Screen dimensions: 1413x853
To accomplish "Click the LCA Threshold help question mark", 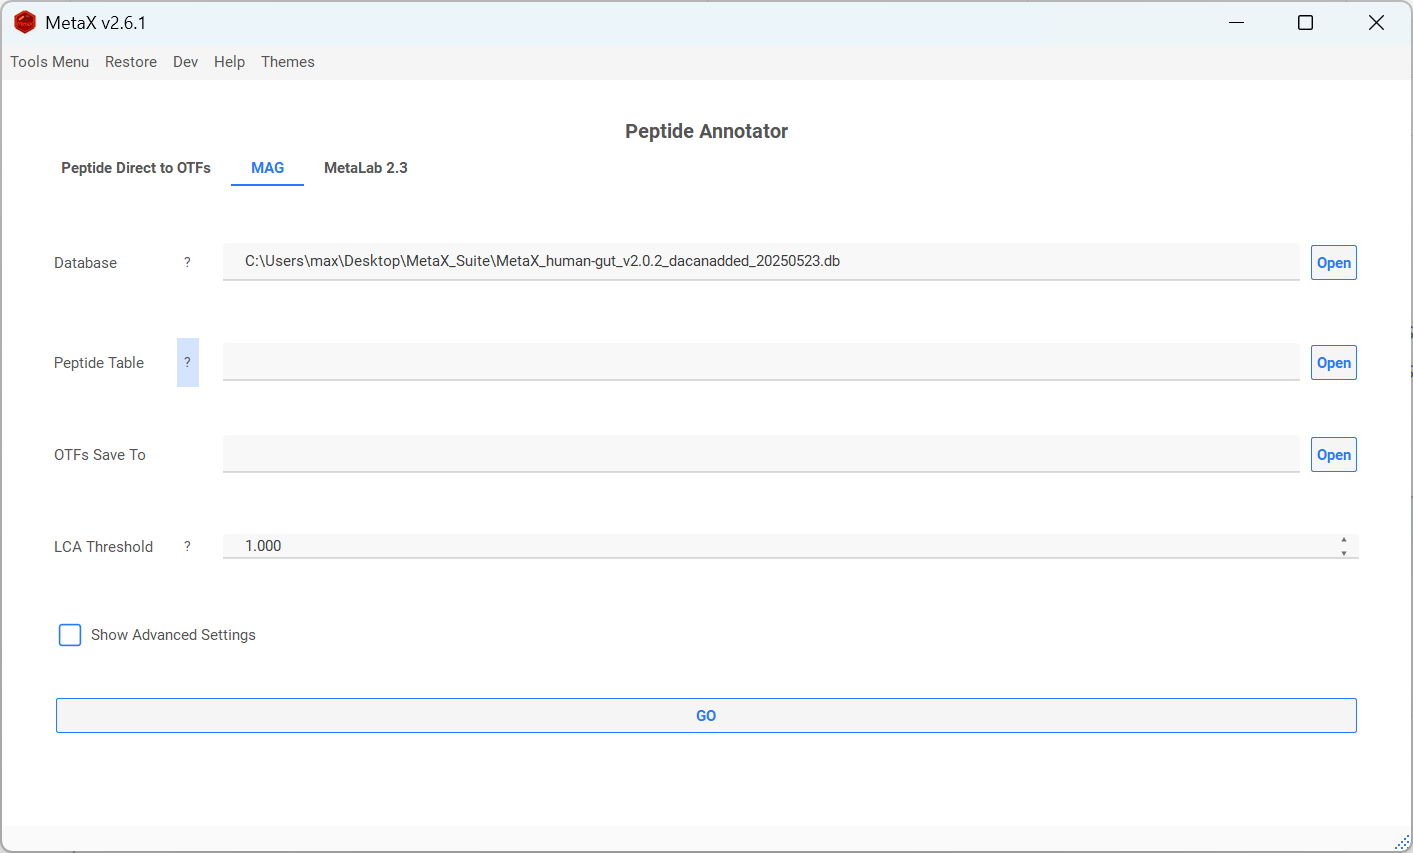I will (187, 546).
